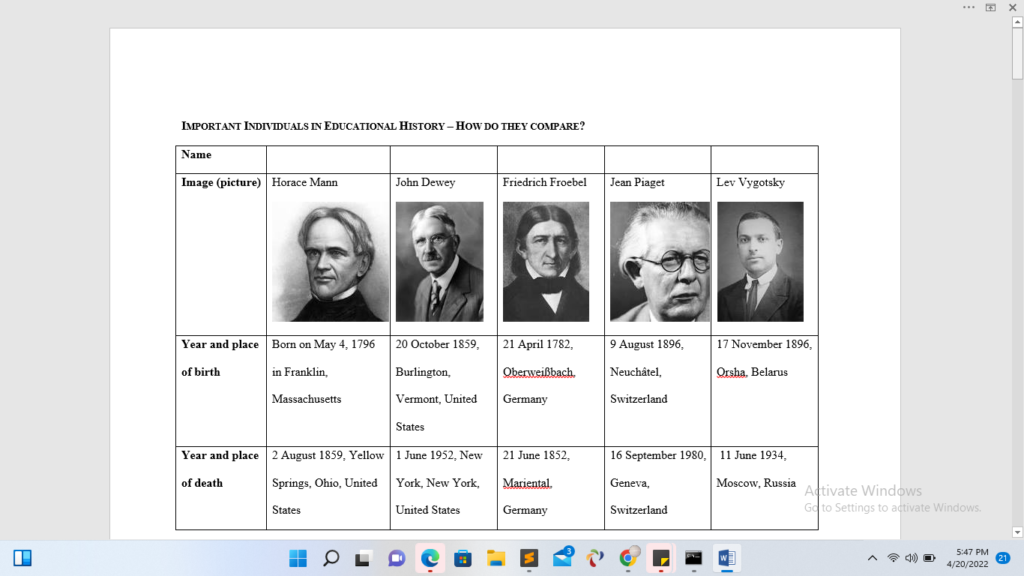Image resolution: width=1024 pixels, height=576 pixels.
Task: Click the vertical scrollbar down arrow
Action: tap(1017, 532)
